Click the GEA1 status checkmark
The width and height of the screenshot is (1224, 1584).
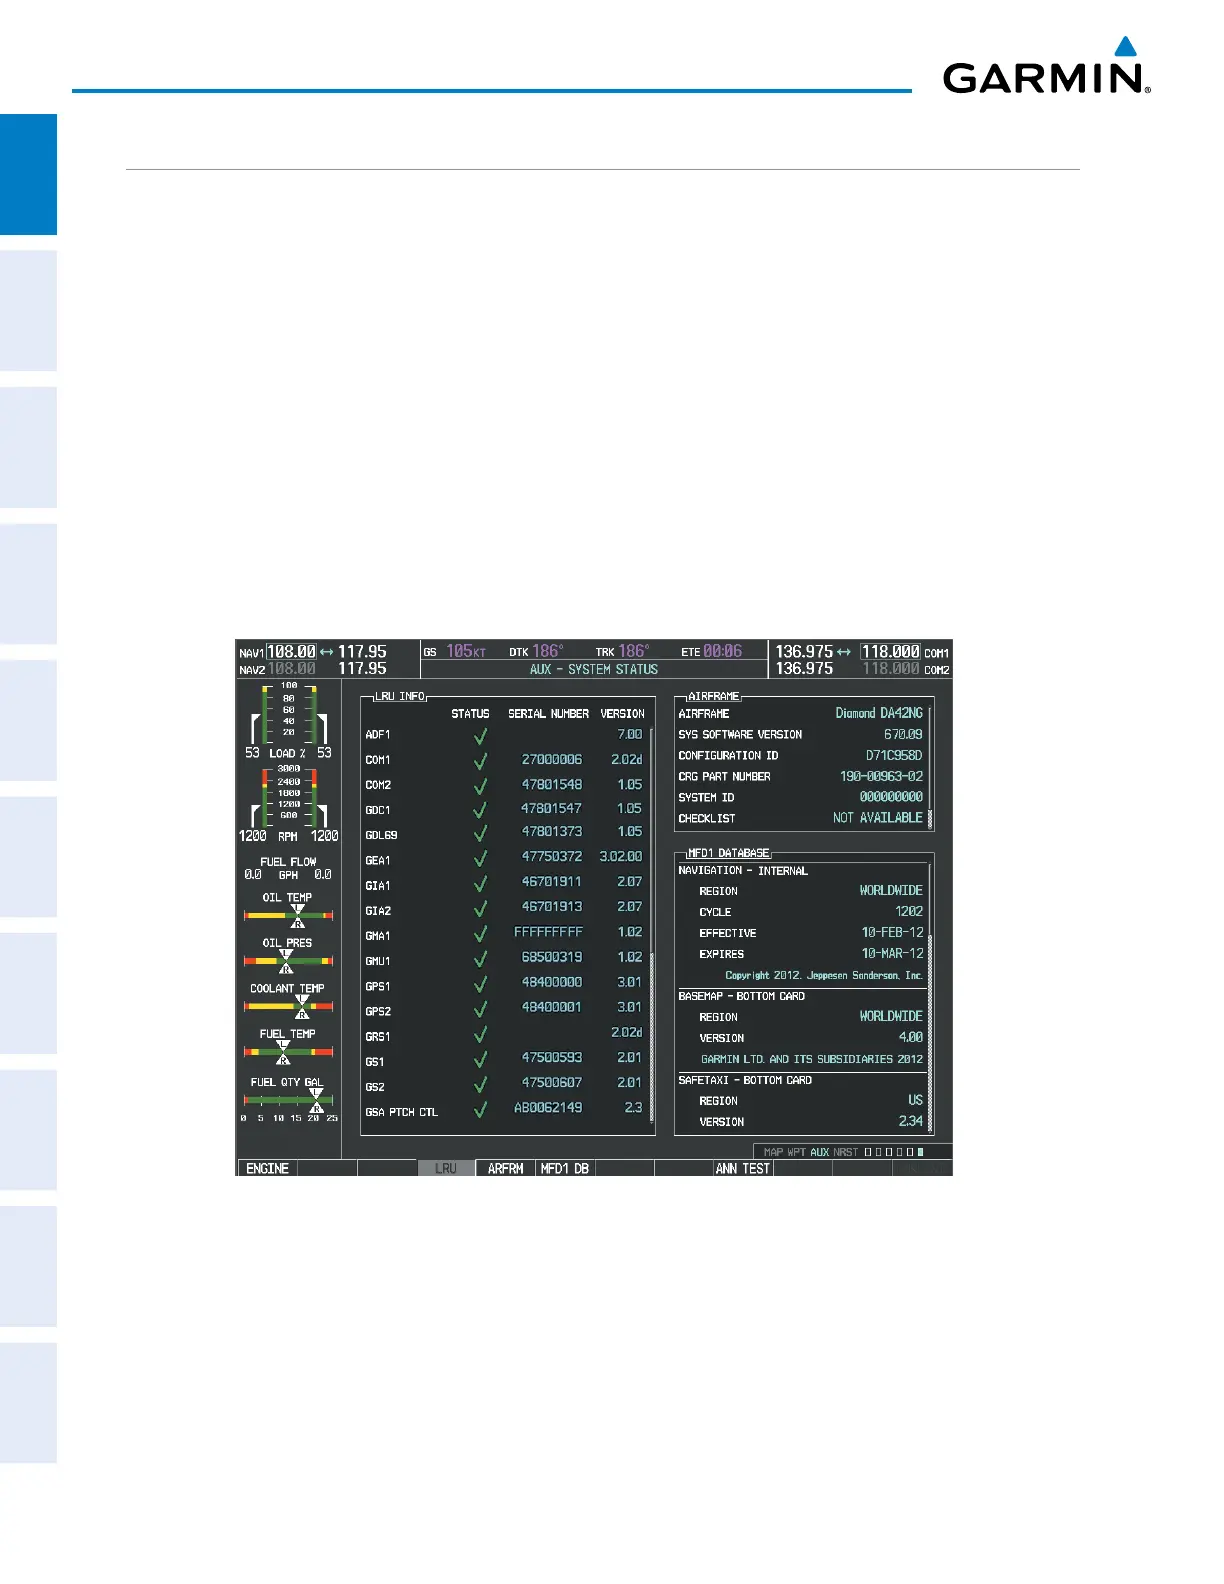point(480,860)
